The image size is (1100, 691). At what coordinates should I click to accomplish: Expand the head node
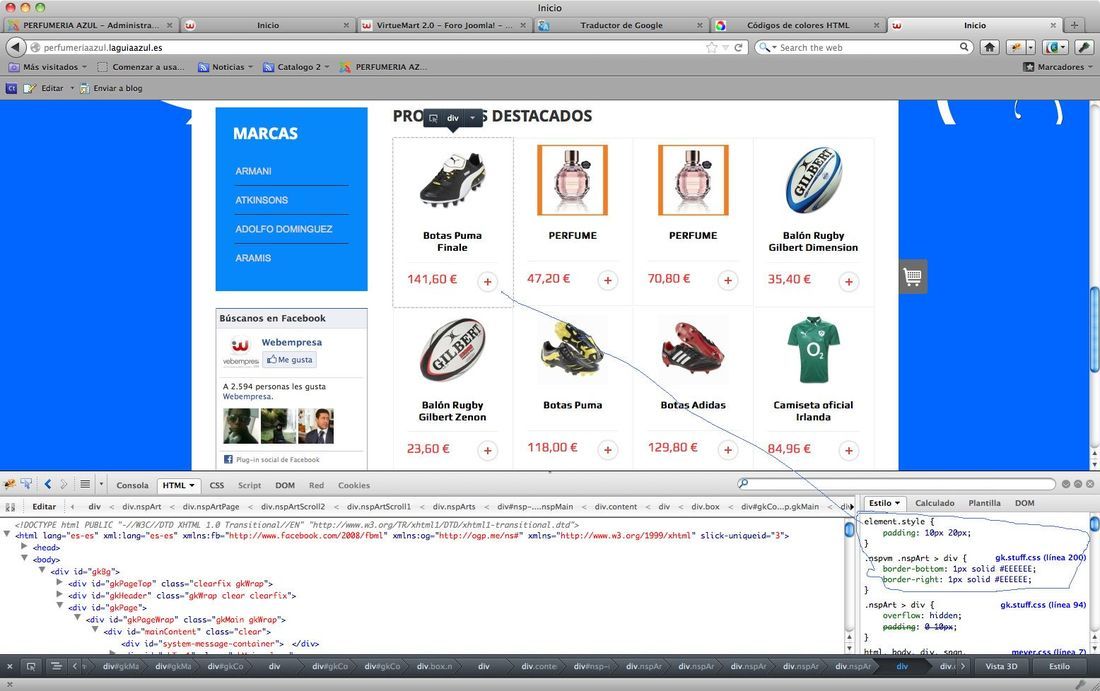(x=24, y=546)
